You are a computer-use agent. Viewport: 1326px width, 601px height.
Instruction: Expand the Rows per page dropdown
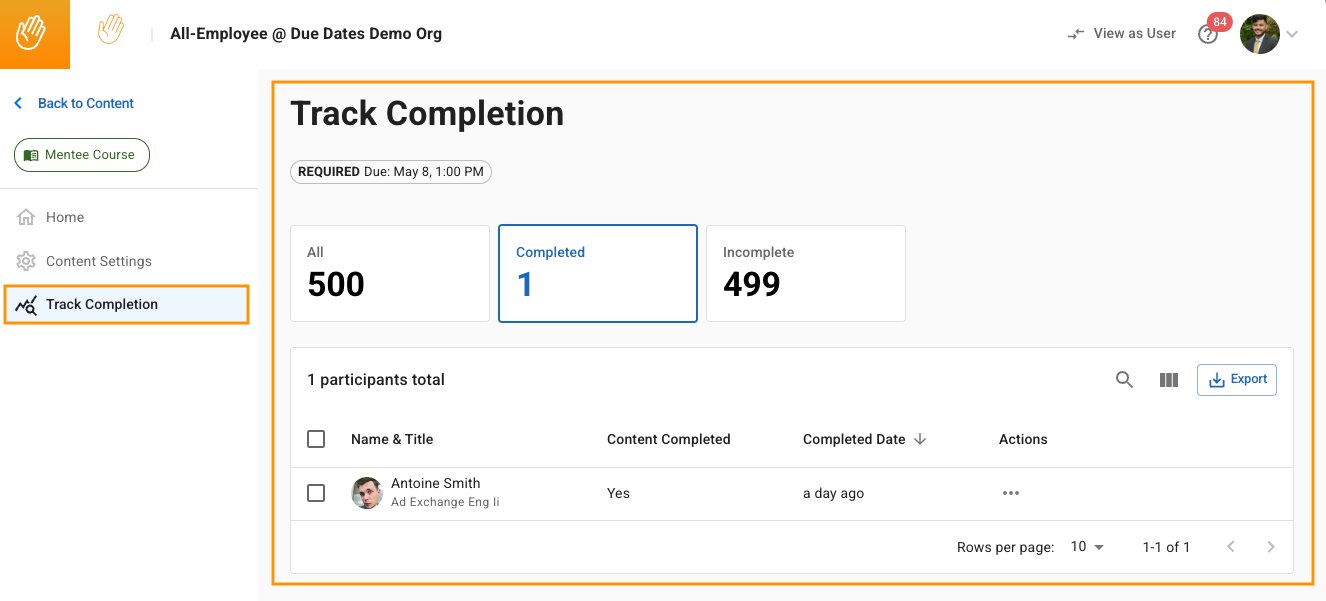[1087, 547]
